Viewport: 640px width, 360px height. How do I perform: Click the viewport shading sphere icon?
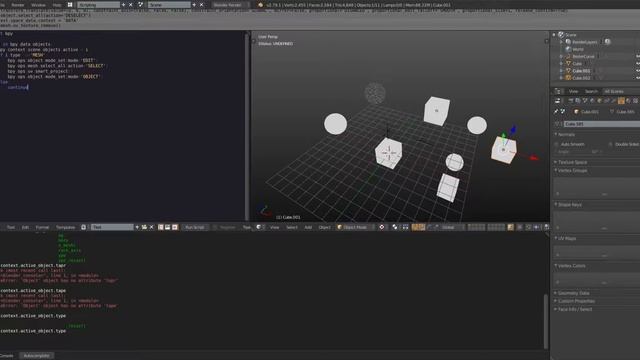(382, 227)
